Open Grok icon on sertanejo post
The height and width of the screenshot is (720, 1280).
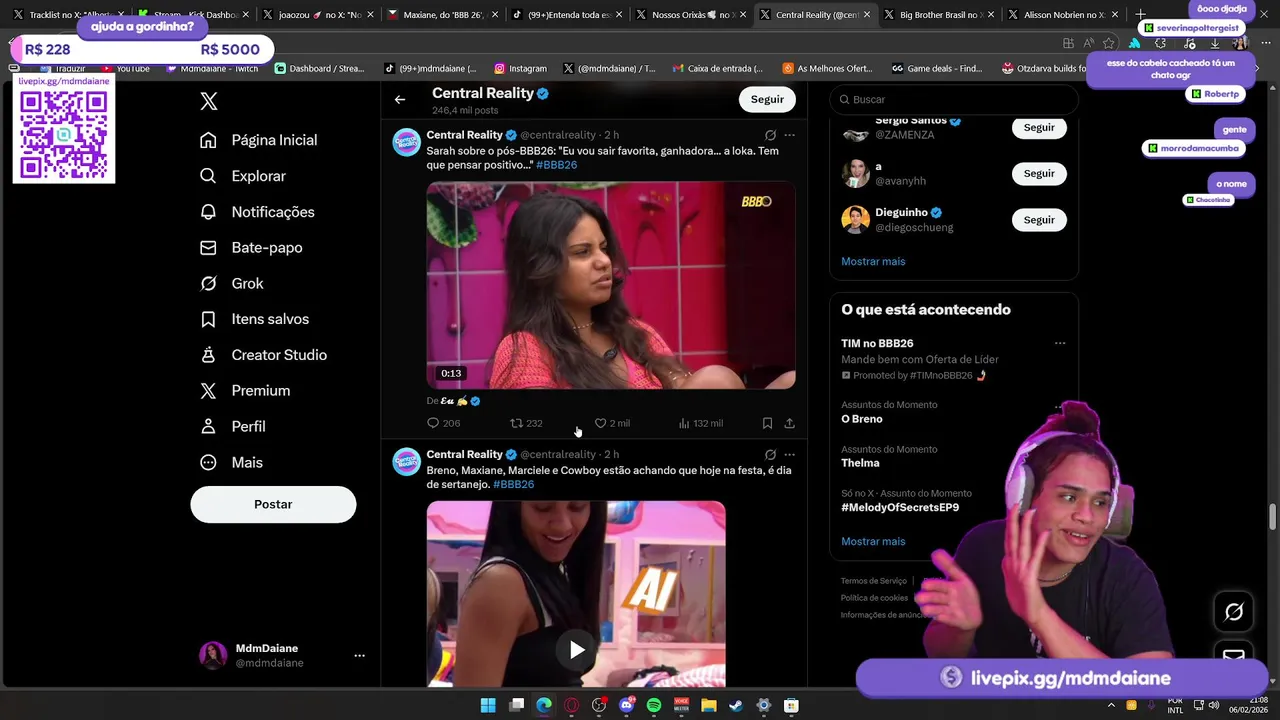[770, 455]
